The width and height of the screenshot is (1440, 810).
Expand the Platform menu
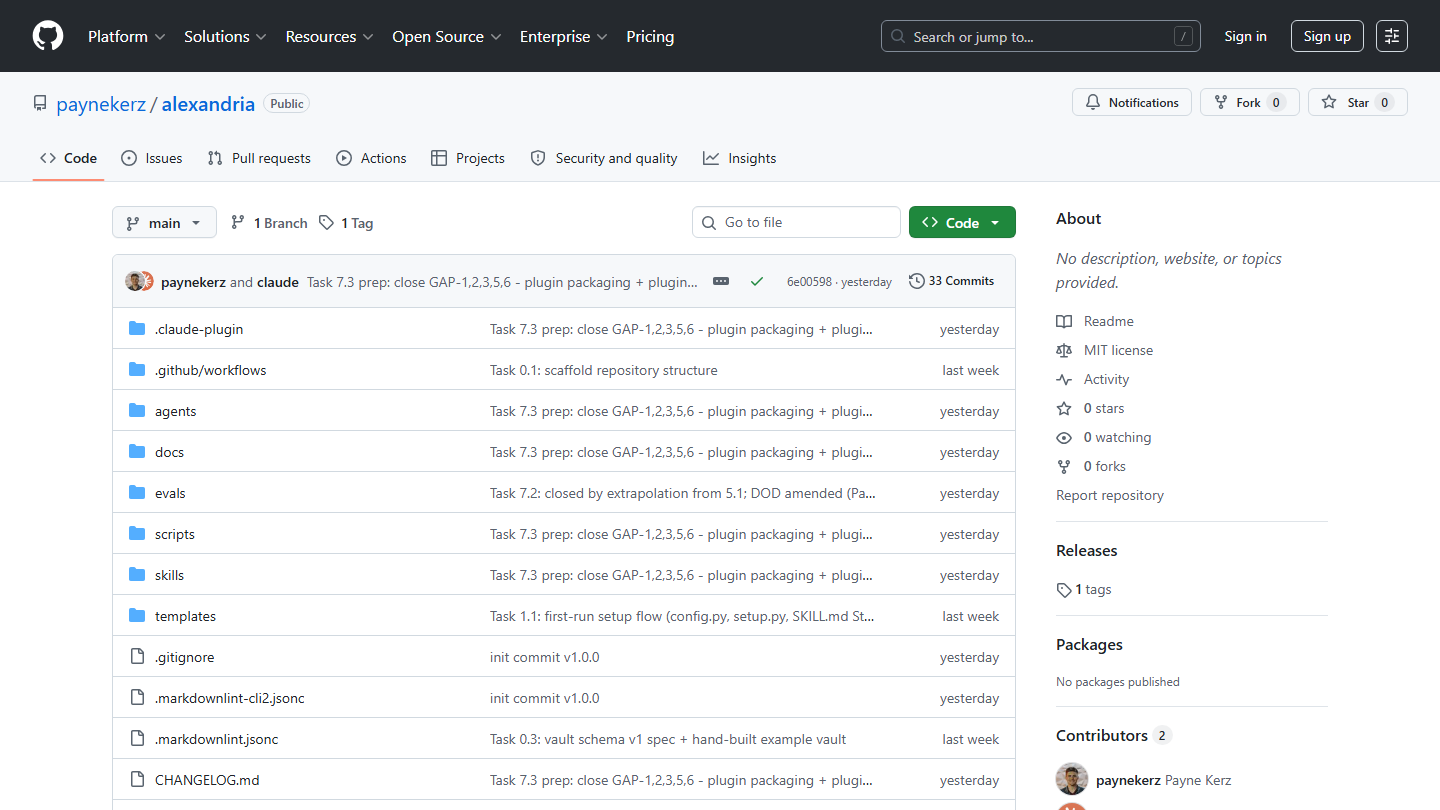(127, 36)
